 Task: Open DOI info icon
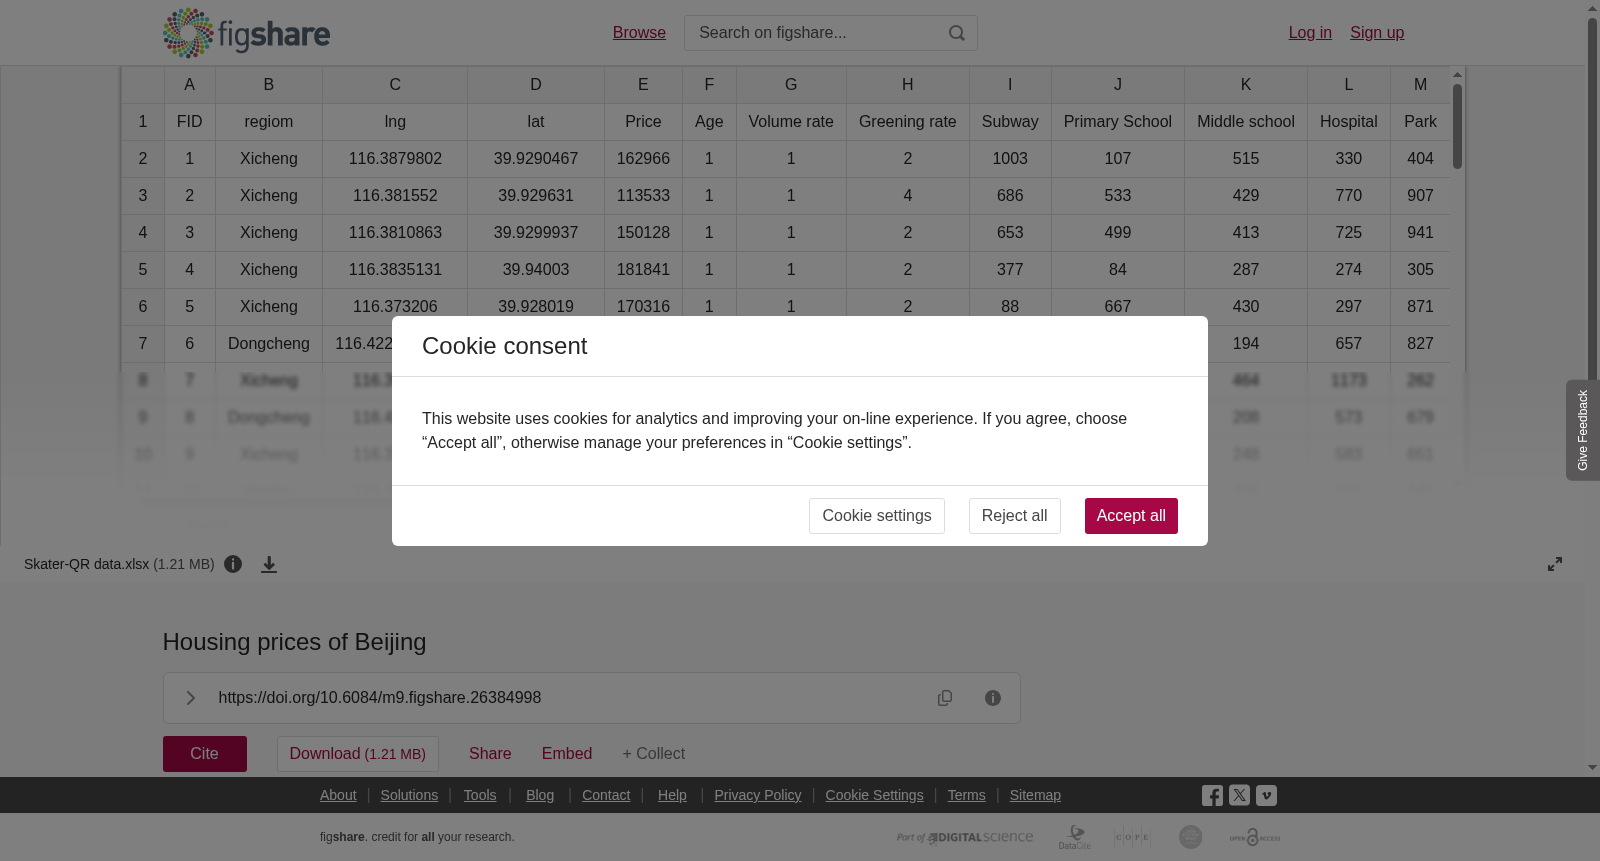click(x=993, y=698)
